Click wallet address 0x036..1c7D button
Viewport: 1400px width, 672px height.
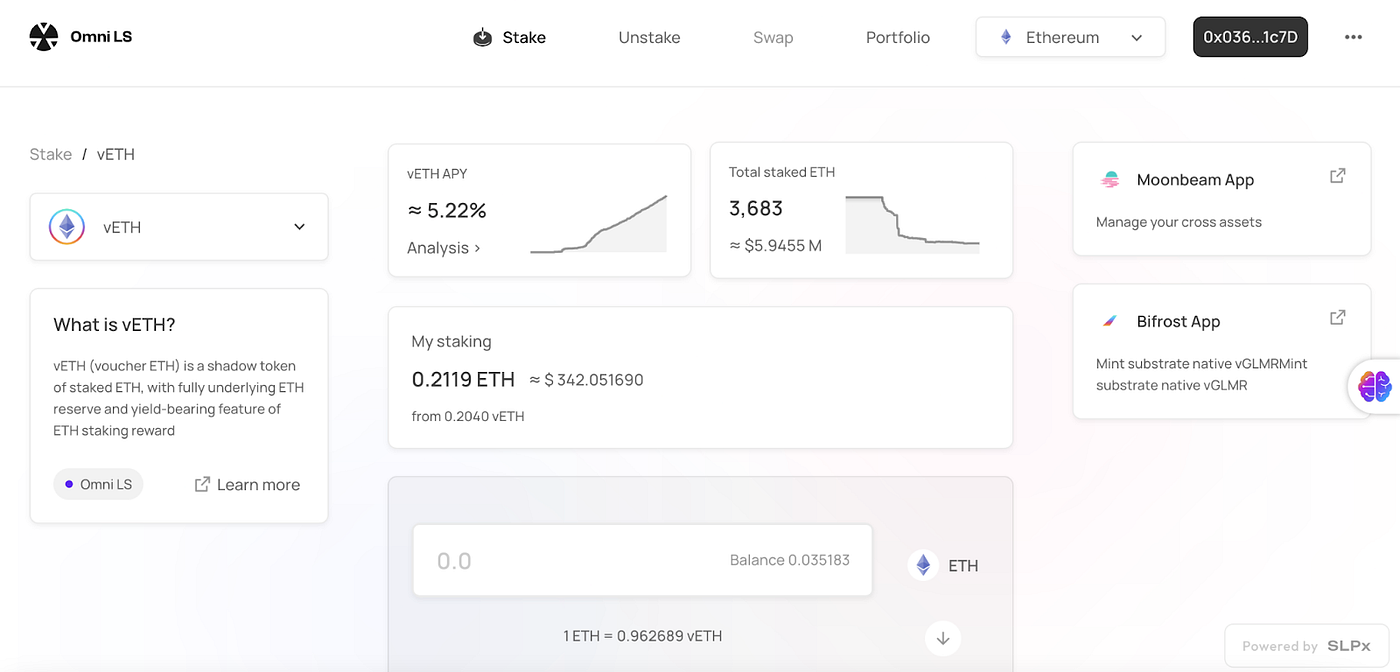pyautogui.click(x=1250, y=37)
